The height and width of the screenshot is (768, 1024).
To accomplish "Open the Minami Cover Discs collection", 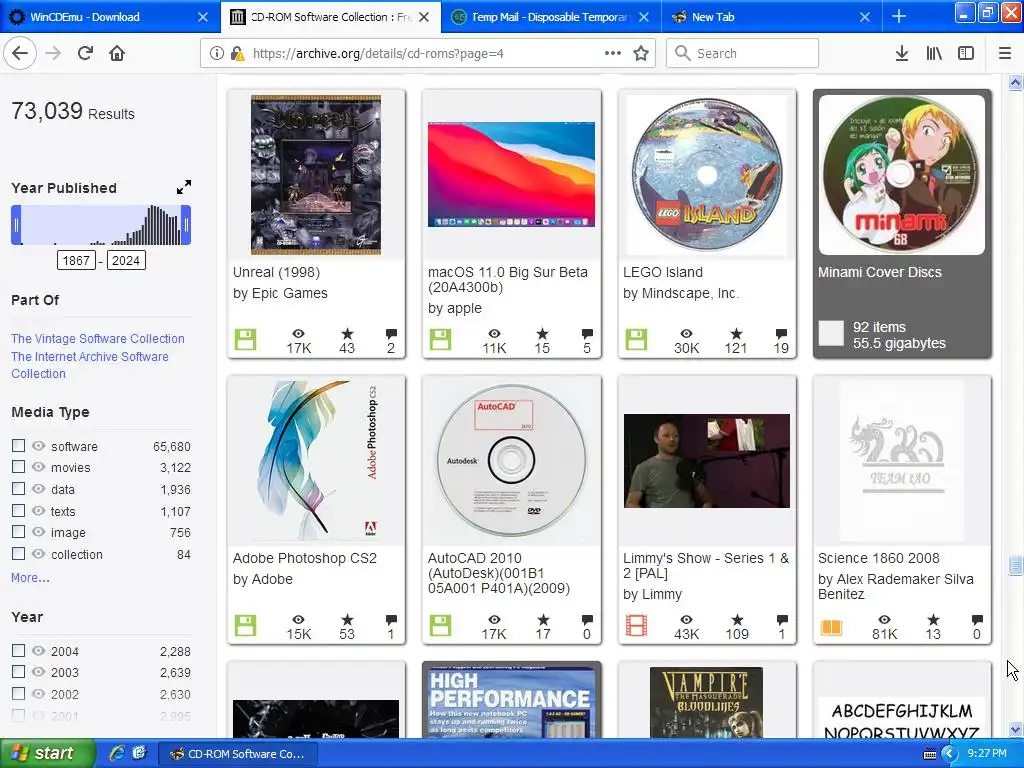I will (902, 224).
